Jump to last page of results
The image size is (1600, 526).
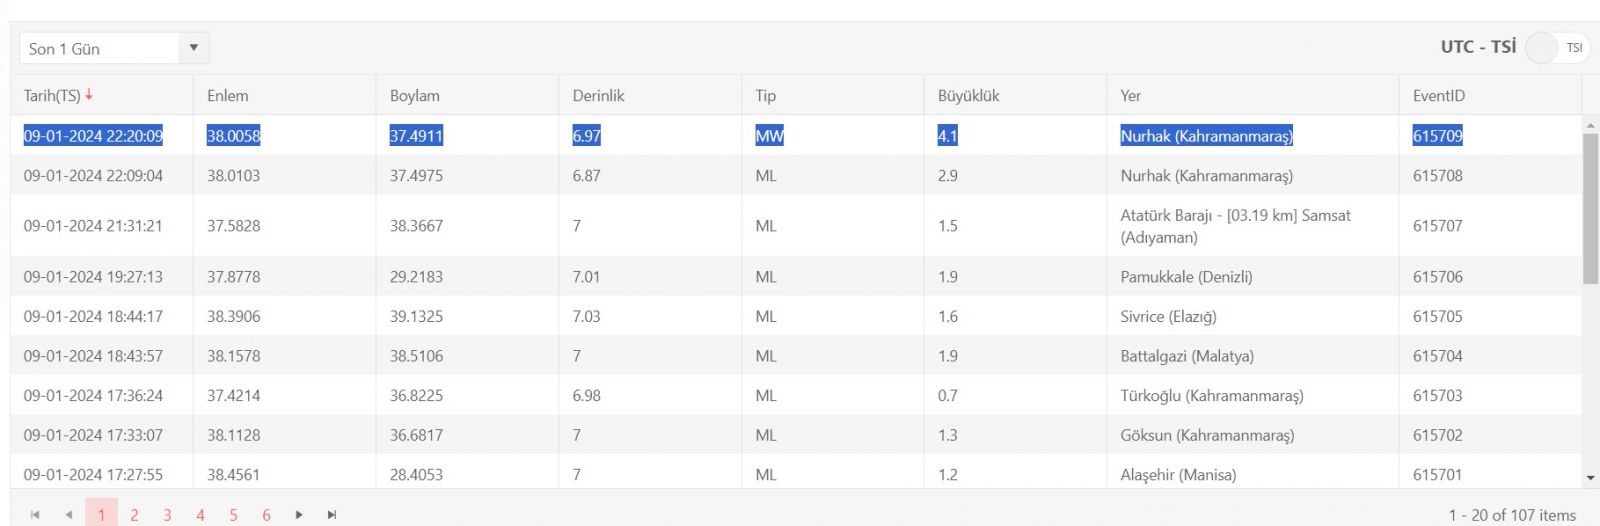[332, 515]
